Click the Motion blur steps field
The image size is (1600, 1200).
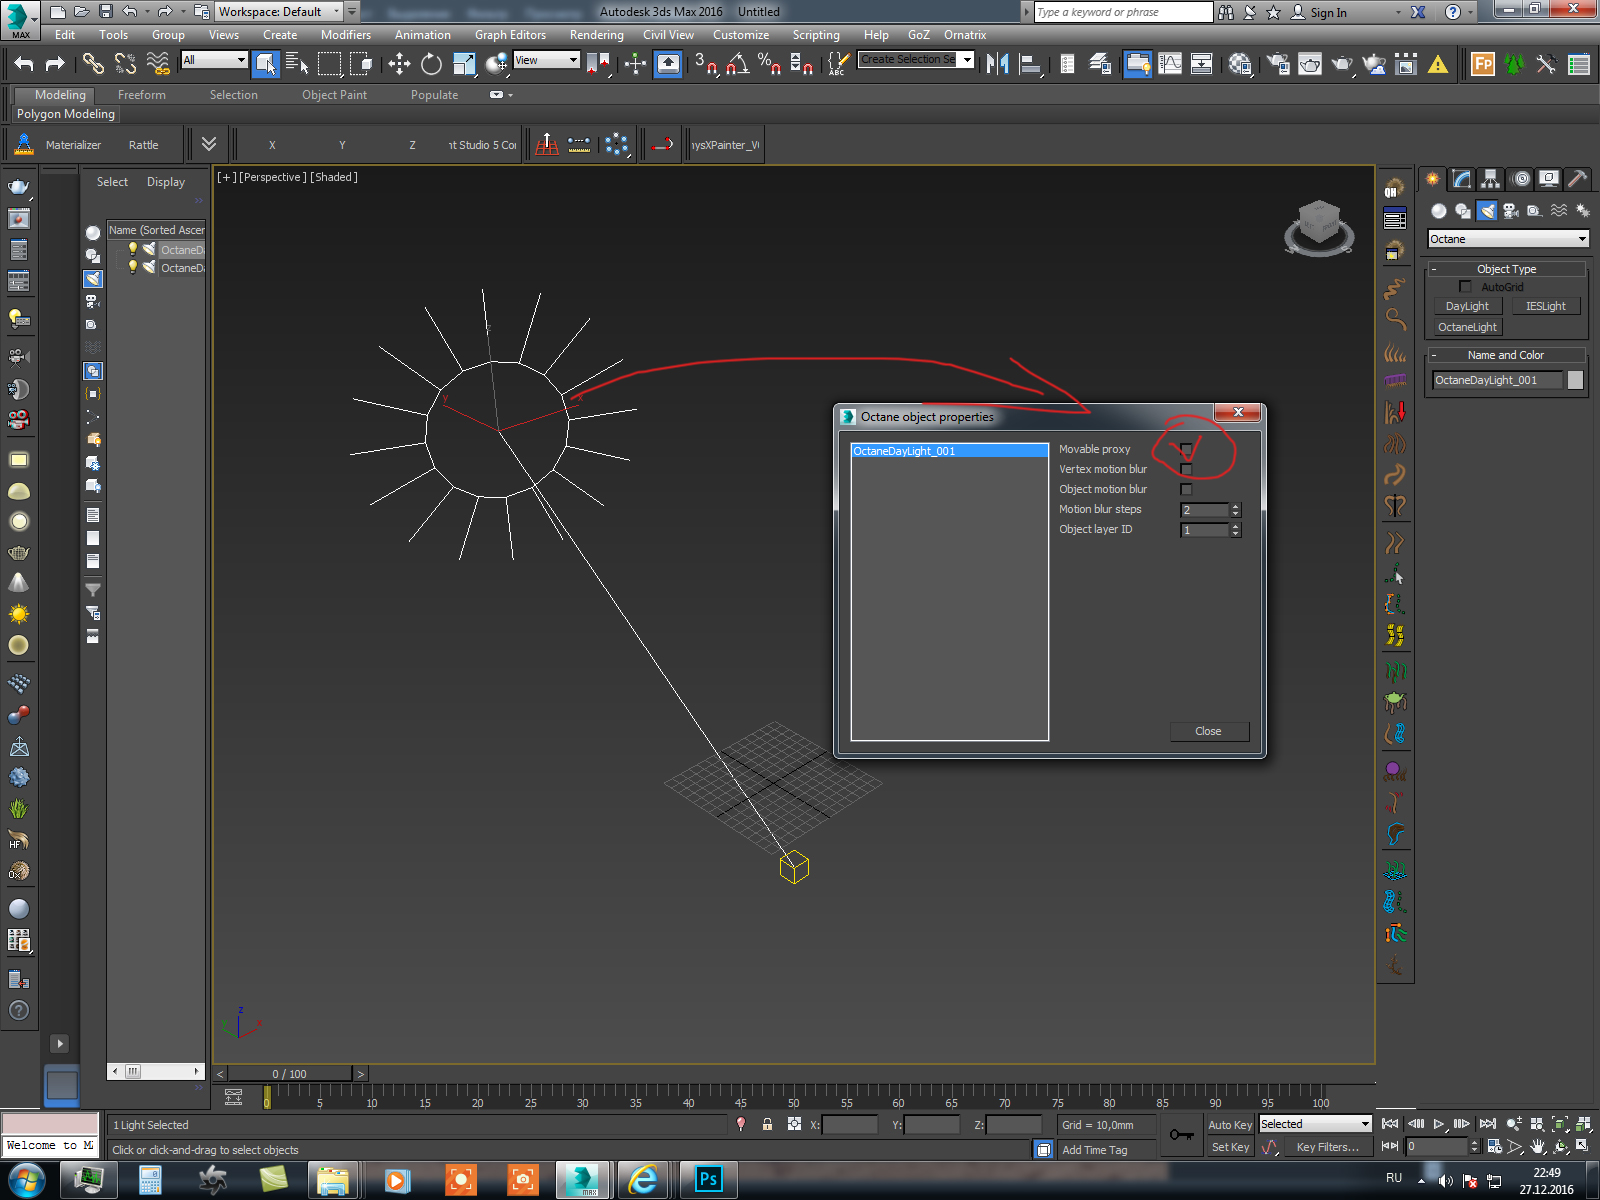pyautogui.click(x=1204, y=510)
